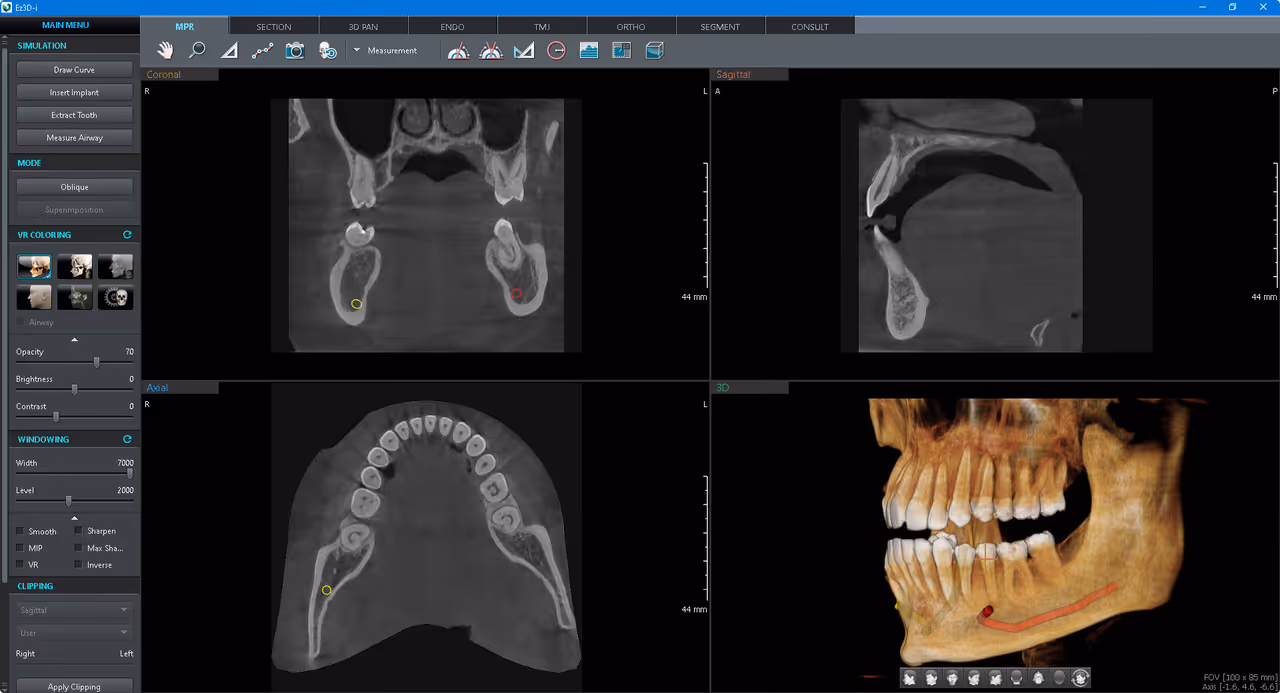The image size is (1280, 693).
Task: Select the skin face VR coloring preset
Action: click(x=34, y=297)
